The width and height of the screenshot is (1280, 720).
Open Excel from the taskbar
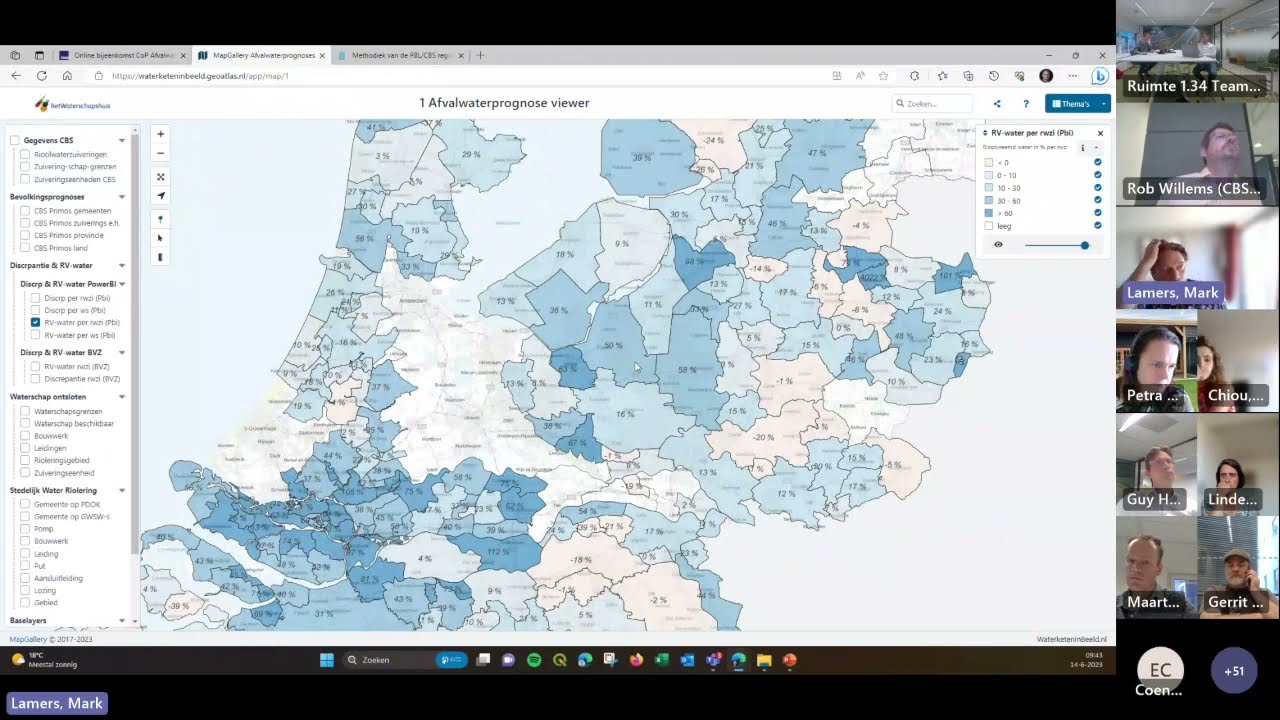(661, 660)
